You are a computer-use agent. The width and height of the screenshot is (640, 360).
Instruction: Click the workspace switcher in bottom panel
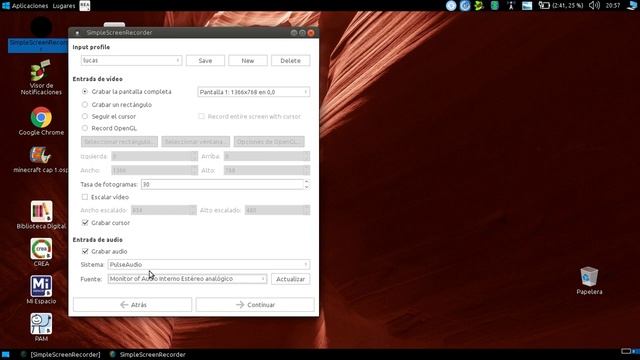[630, 351]
